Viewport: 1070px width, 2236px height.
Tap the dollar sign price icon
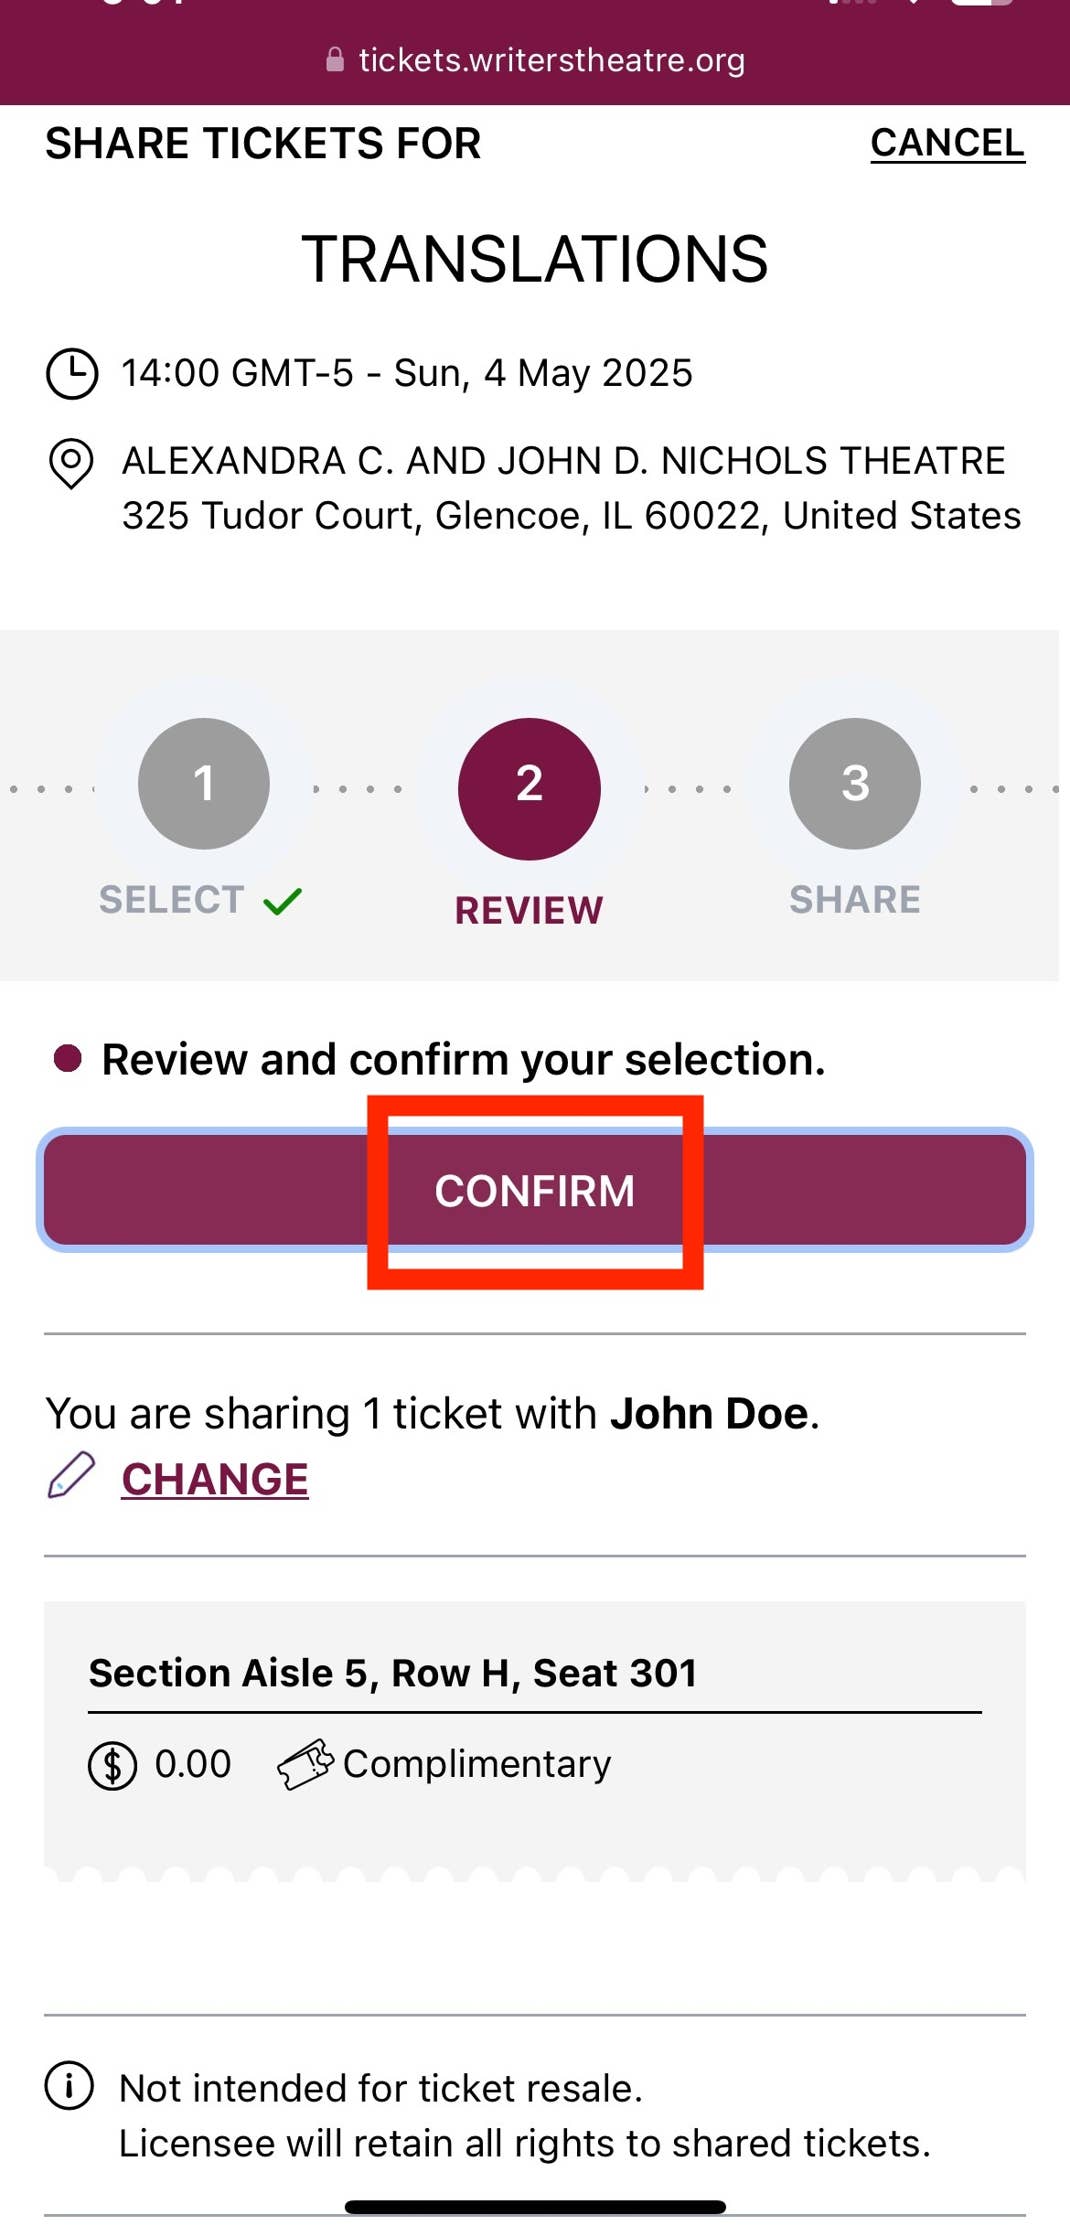click(112, 1765)
